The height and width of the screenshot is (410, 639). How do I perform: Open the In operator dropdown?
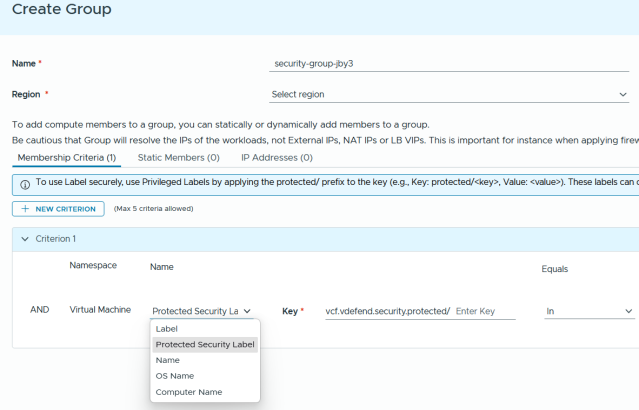point(589,311)
